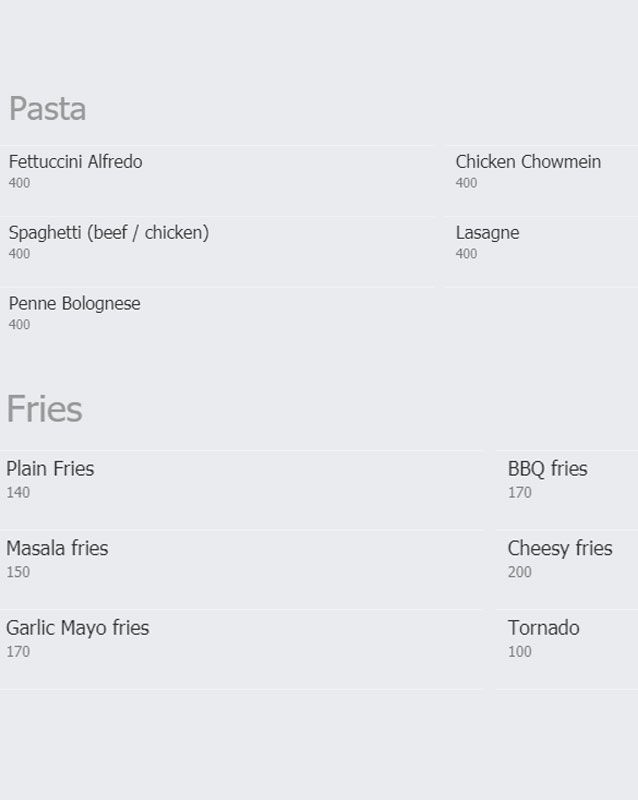Click the Tornado fries item
Screen dimensions: 638x800
(x=543, y=628)
